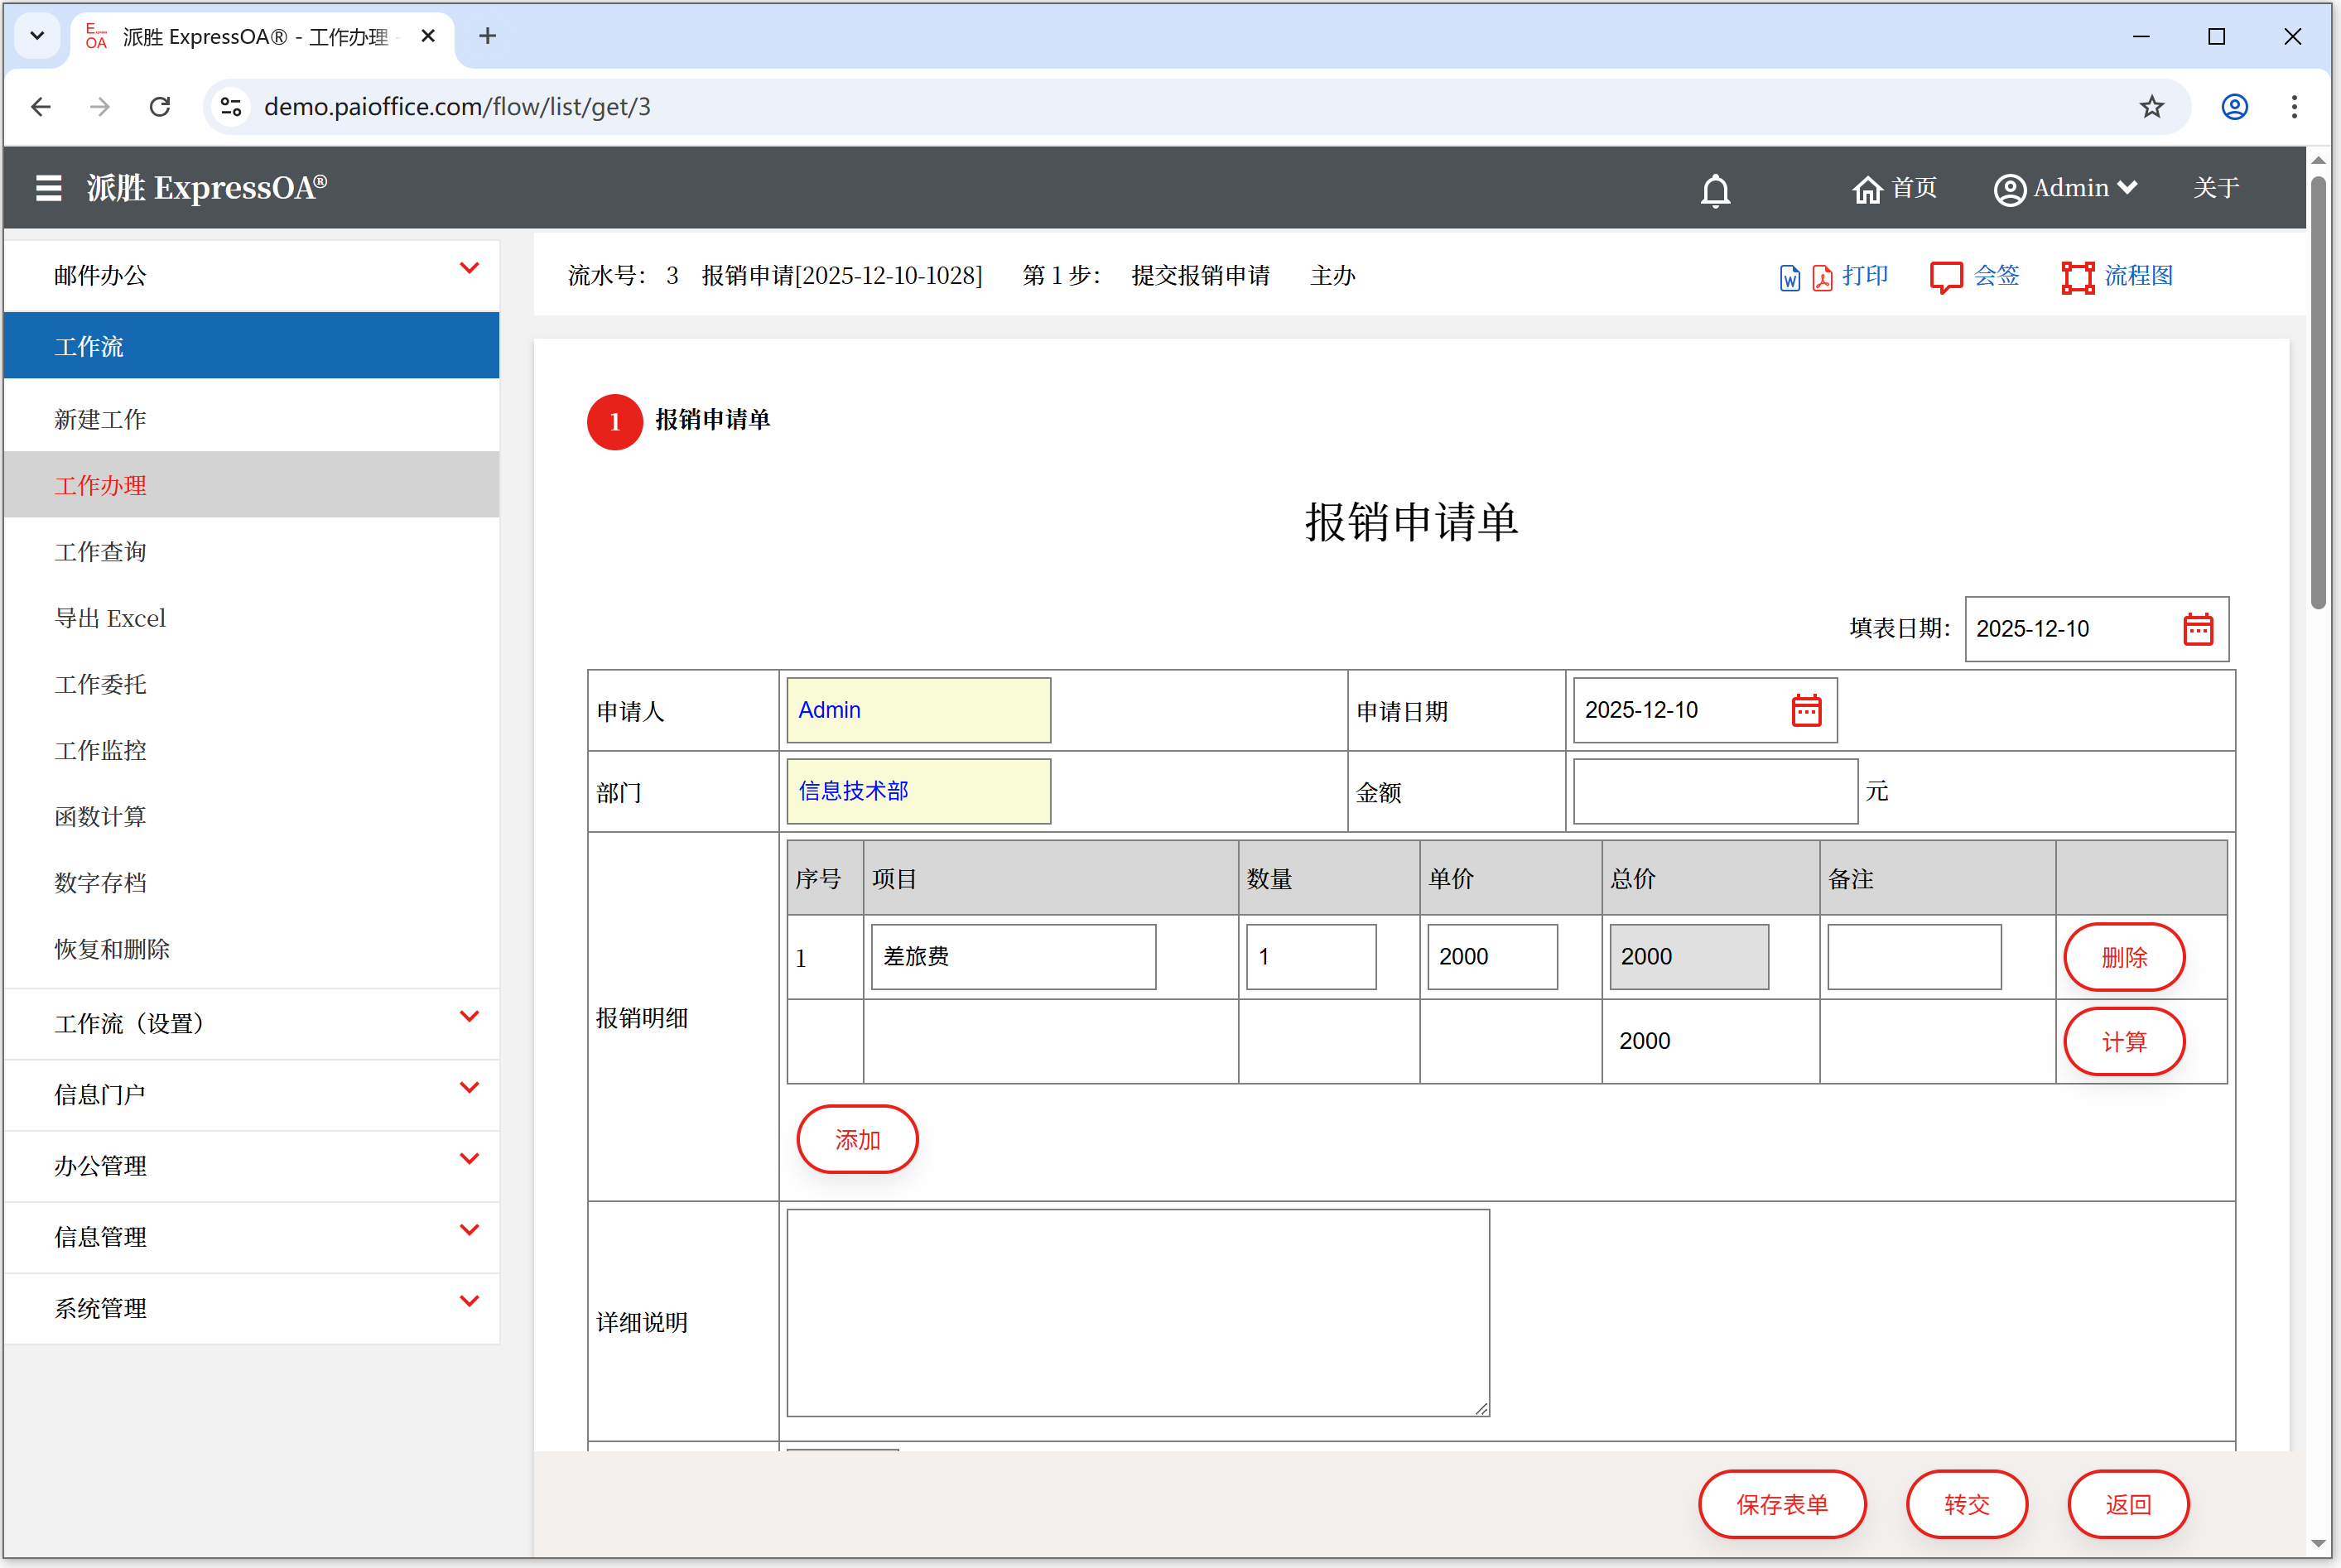The image size is (2341, 1568).
Task: Open the 流程图 flowchart icon
Action: click(x=2077, y=277)
